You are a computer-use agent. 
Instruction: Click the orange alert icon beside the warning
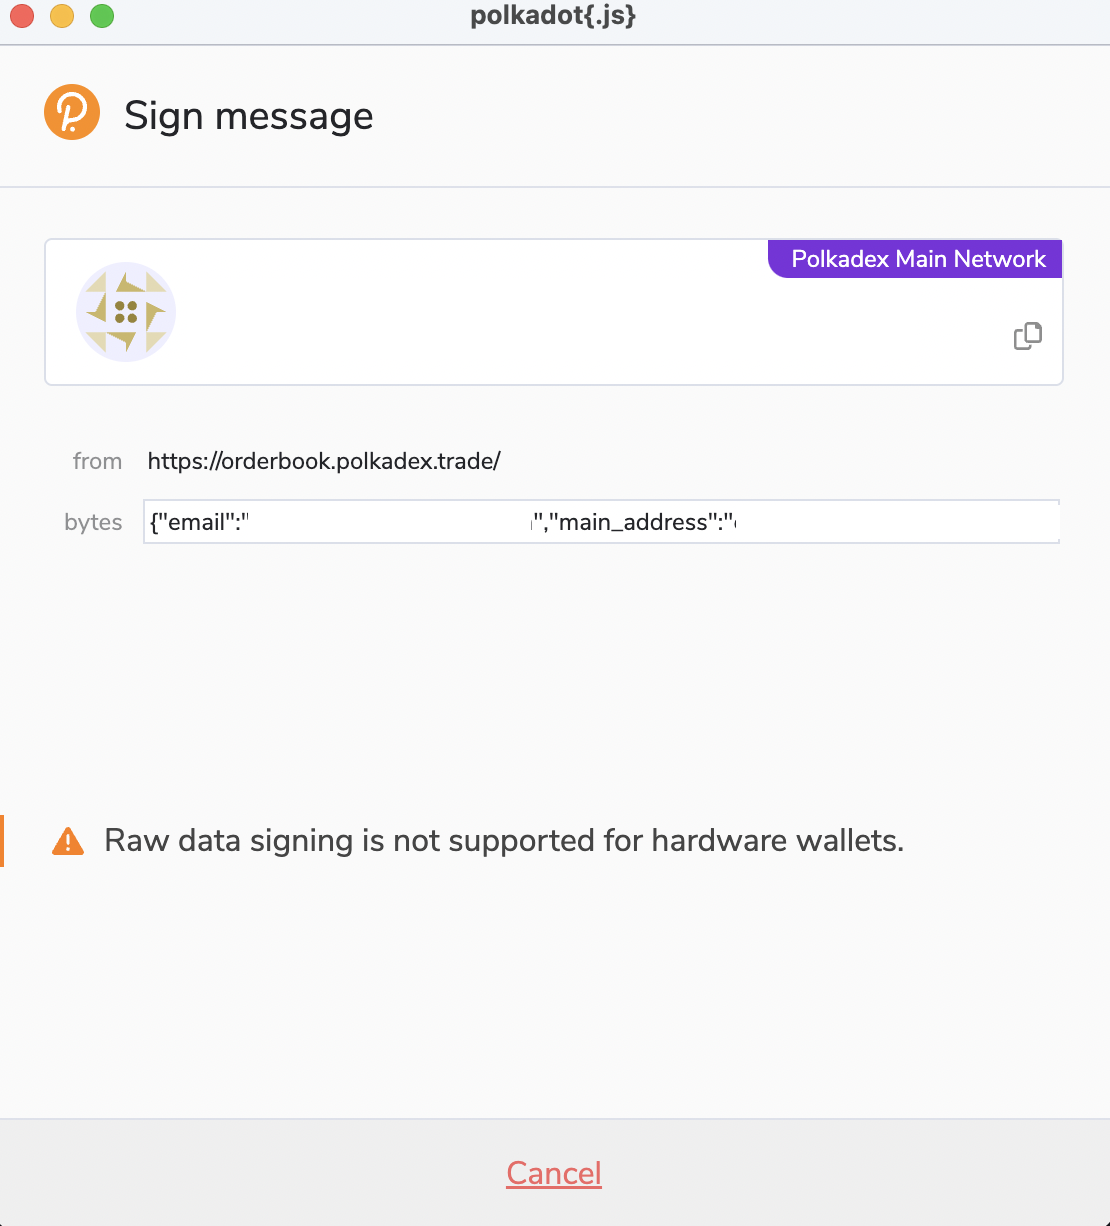pyautogui.click(x=67, y=840)
